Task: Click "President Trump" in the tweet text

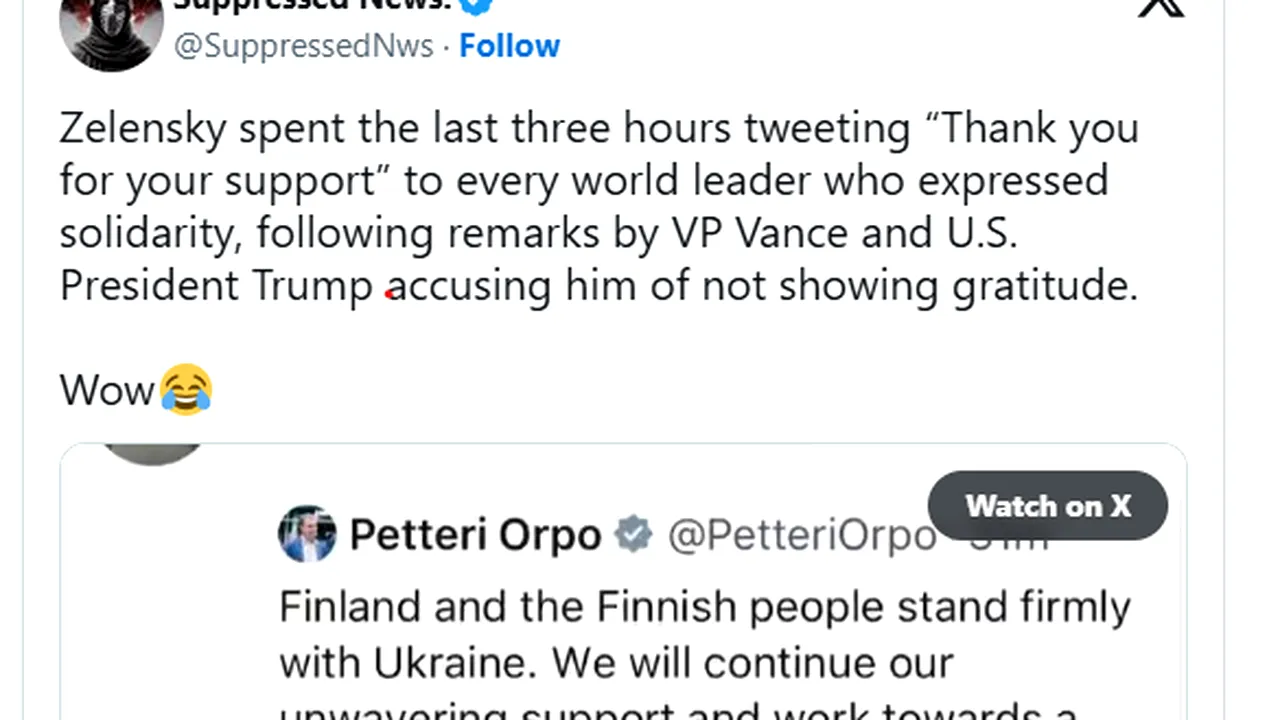Action: tap(216, 285)
